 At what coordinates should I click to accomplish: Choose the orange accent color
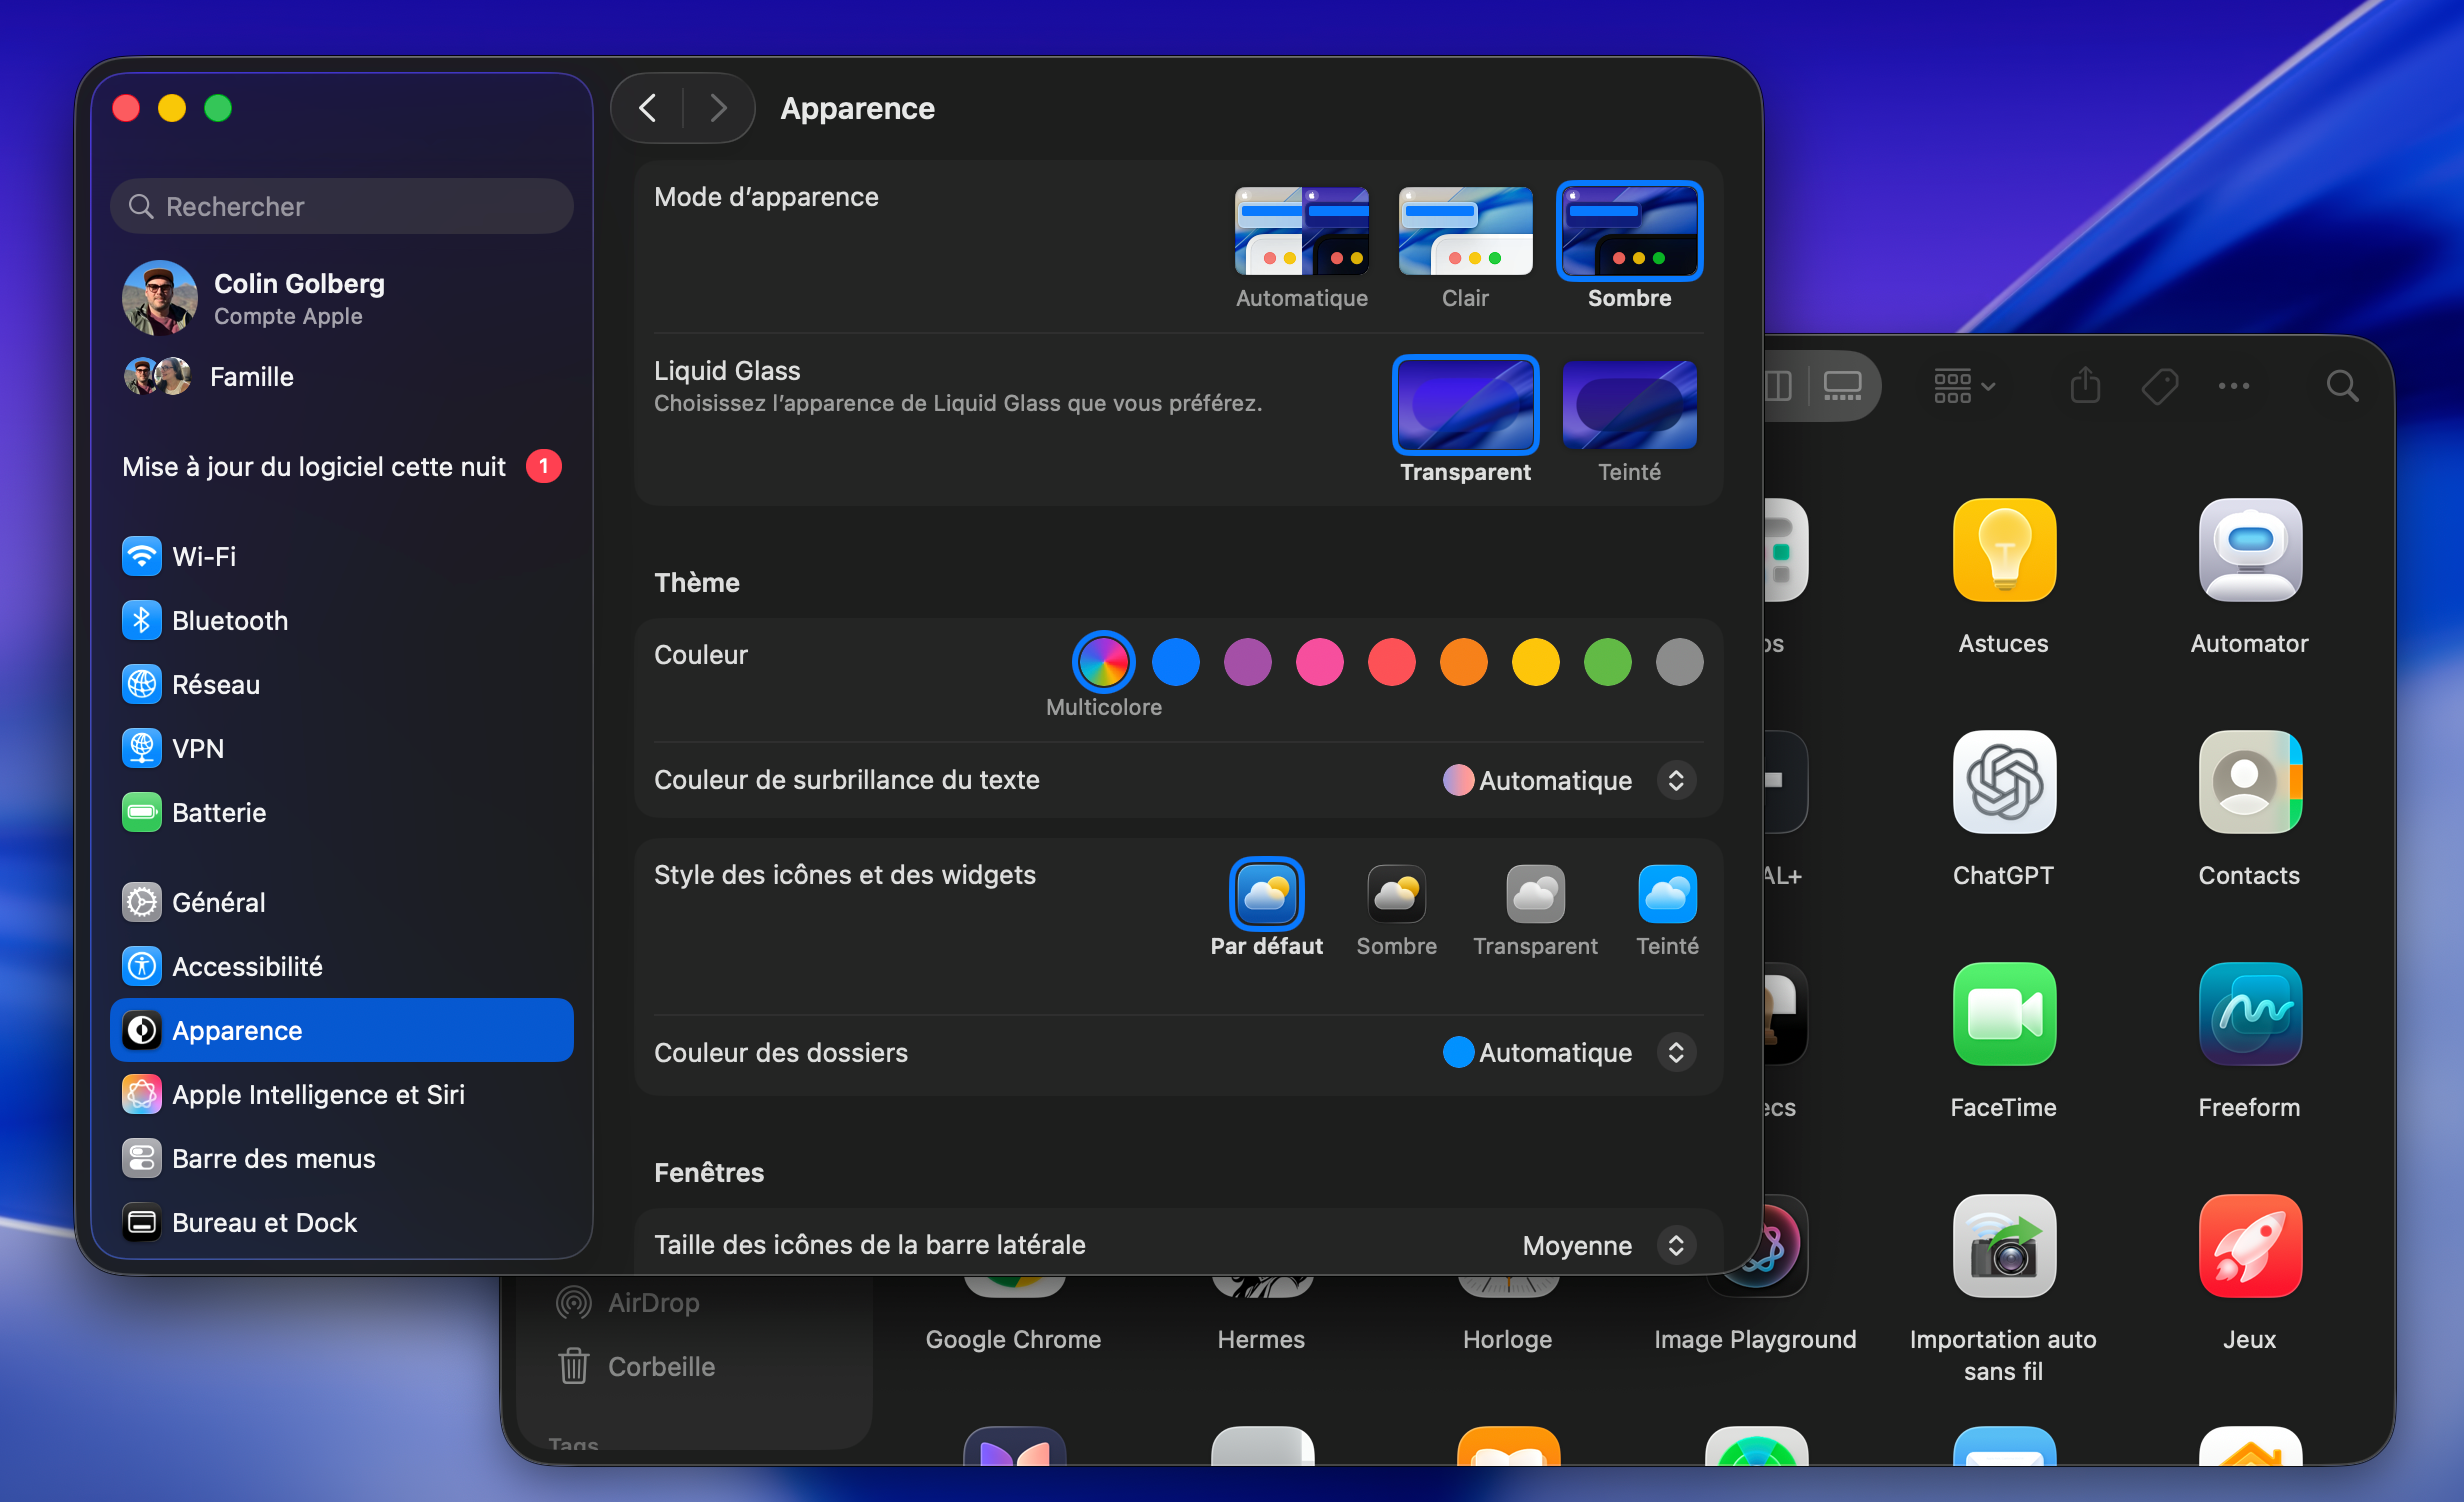(1463, 661)
